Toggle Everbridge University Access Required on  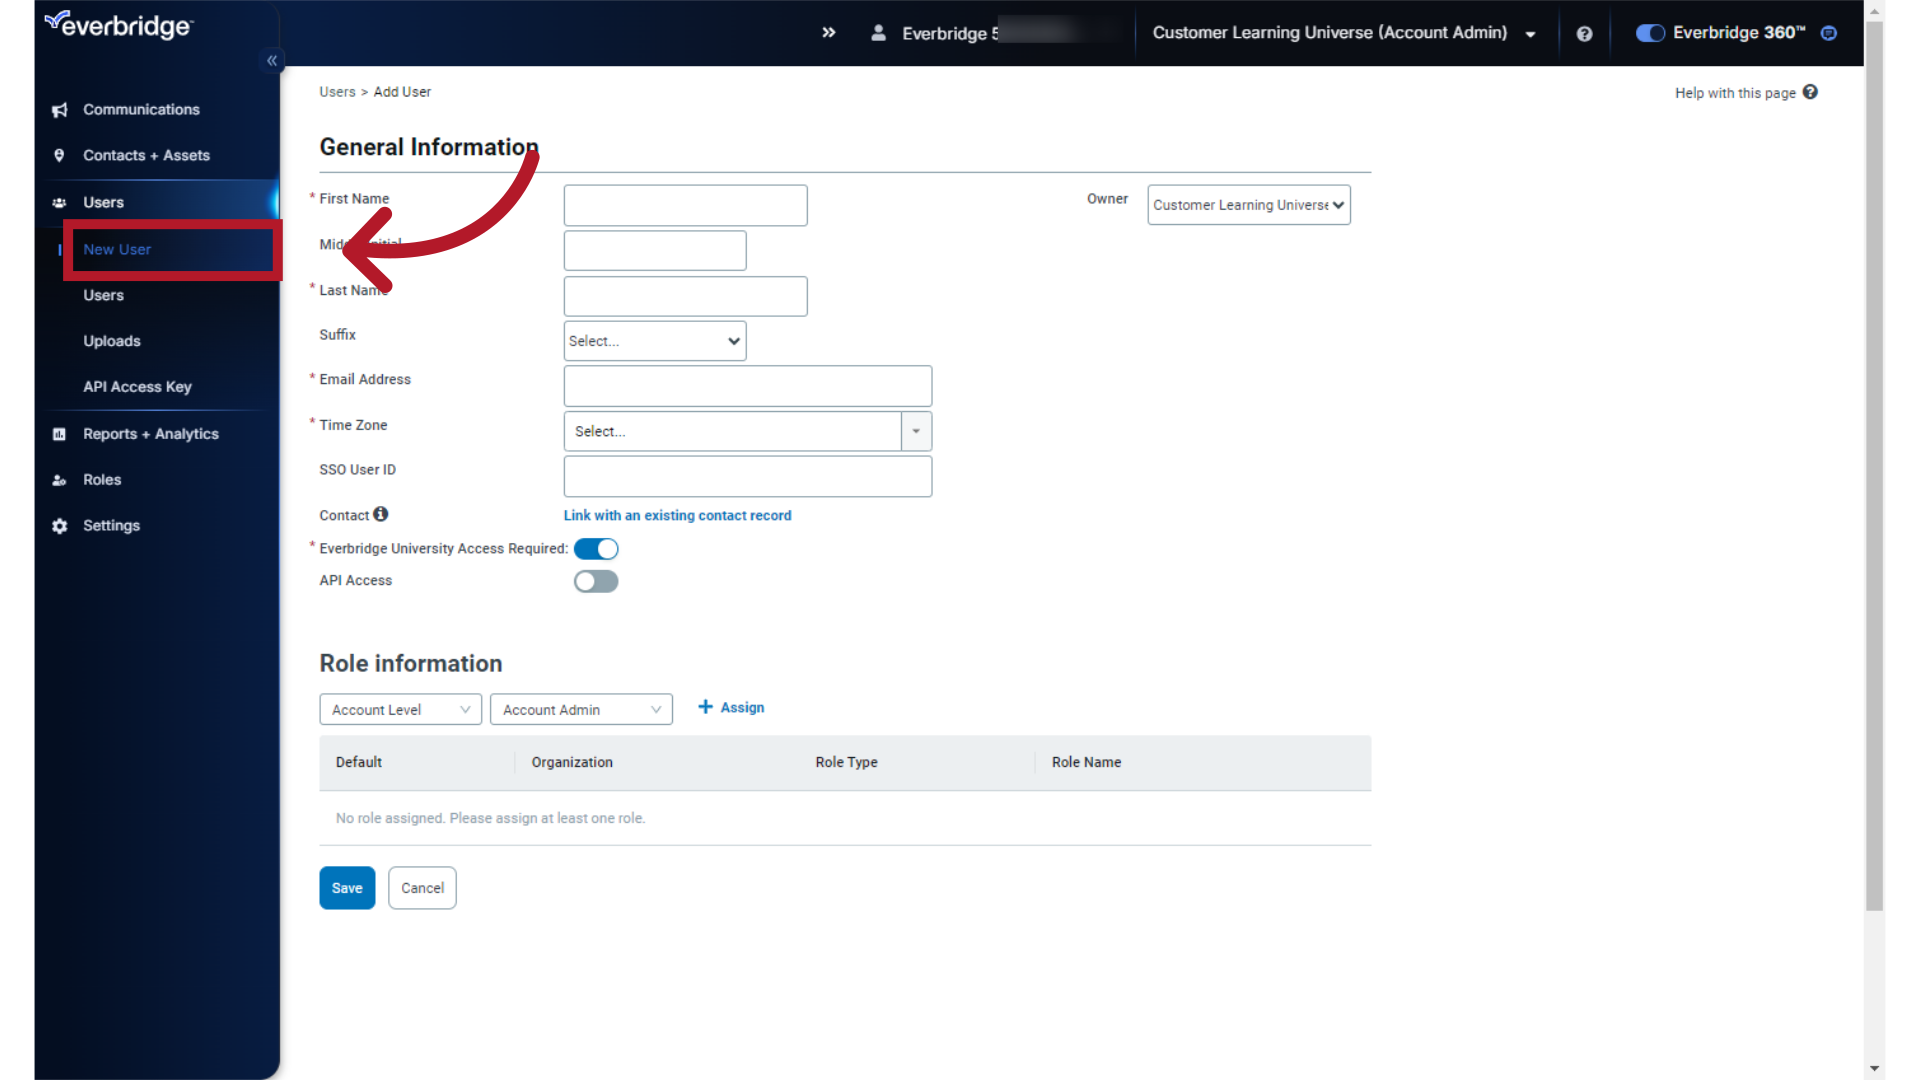coord(596,549)
